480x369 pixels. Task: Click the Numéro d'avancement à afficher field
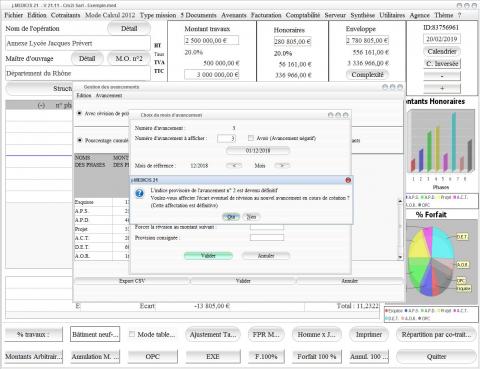click(x=226, y=138)
